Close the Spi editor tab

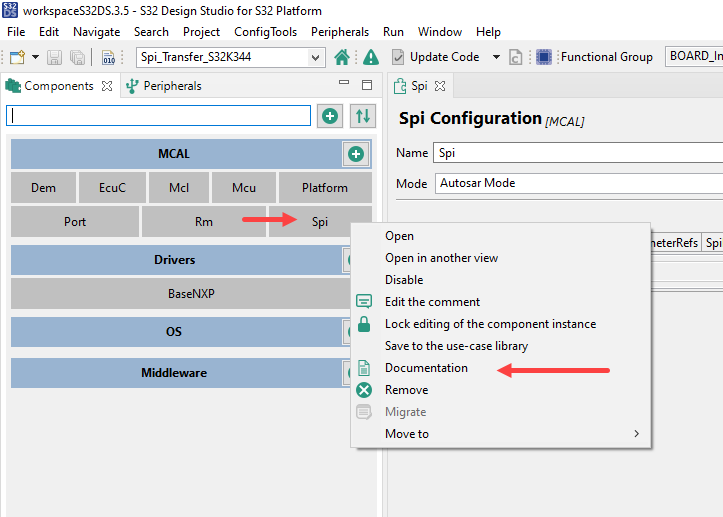pos(439,86)
